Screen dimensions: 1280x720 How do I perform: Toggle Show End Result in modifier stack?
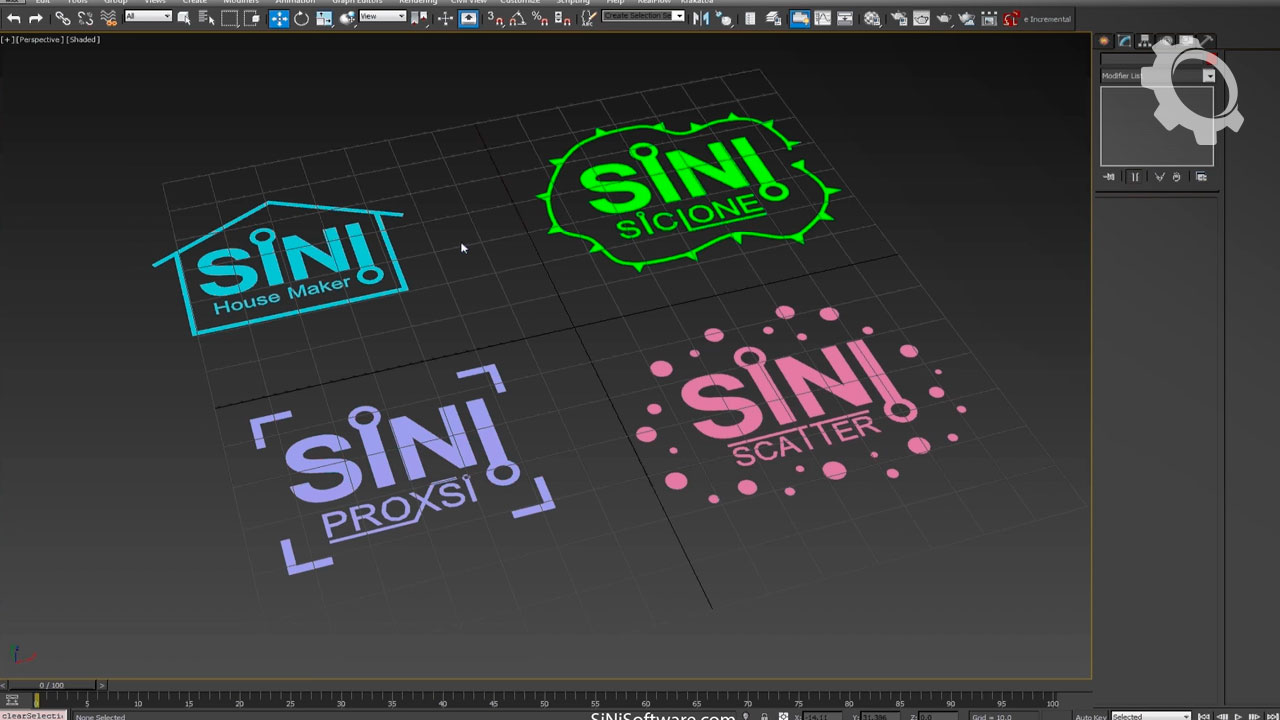[1135, 177]
